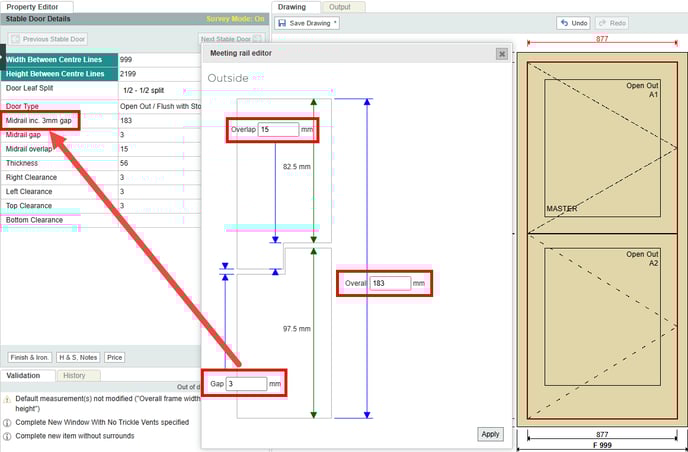The height and width of the screenshot is (452, 688).
Task: Open the Save Drawing dropdown arrow
Action: point(336,23)
